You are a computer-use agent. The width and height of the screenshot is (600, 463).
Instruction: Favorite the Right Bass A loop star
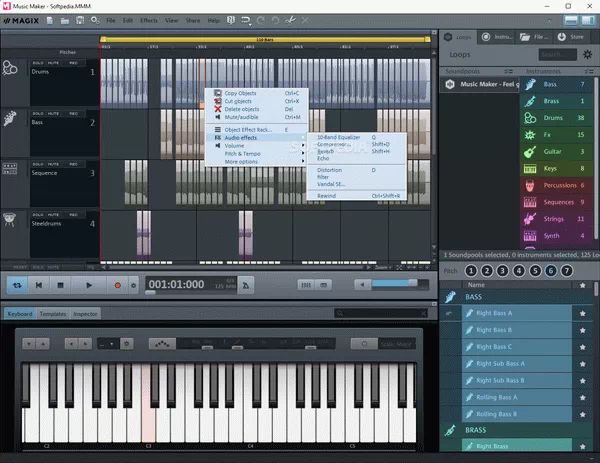pyautogui.click(x=582, y=313)
